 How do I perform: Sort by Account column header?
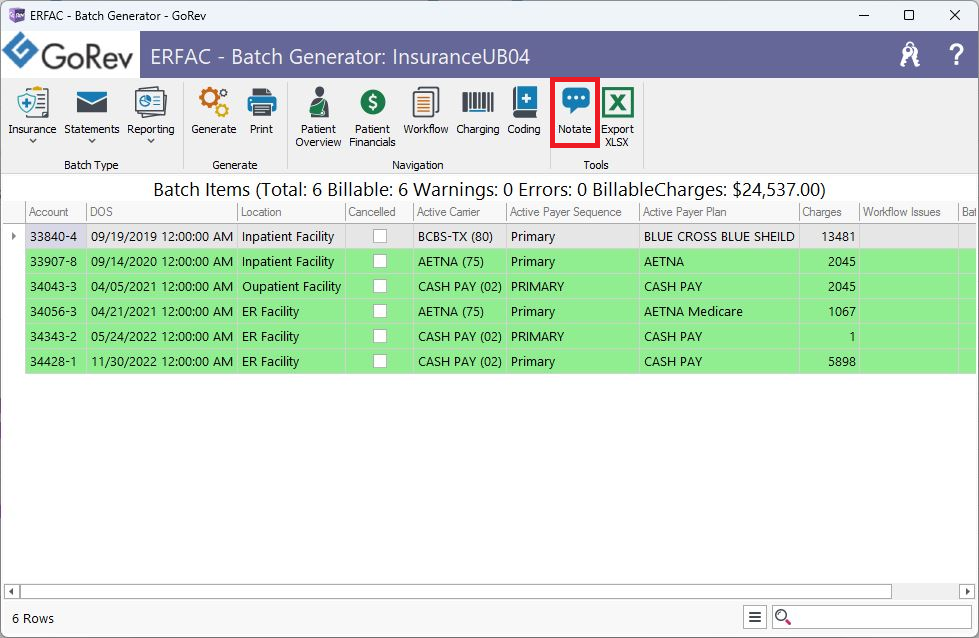(x=56, y=212)
